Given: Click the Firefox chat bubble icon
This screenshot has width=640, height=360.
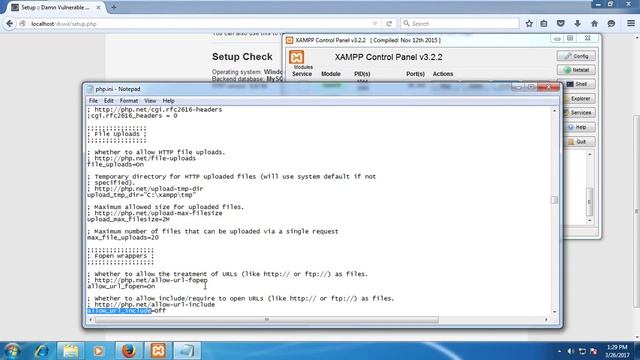Looking at the screenshot, I should [x=611, y=24].
